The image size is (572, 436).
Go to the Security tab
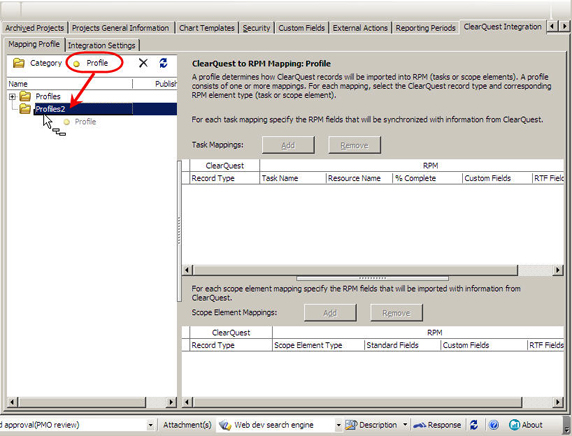click(x=256, y=28)
